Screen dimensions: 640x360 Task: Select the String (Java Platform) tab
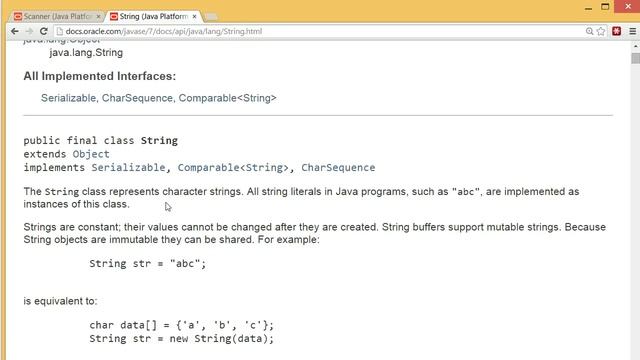click(153, 16)
